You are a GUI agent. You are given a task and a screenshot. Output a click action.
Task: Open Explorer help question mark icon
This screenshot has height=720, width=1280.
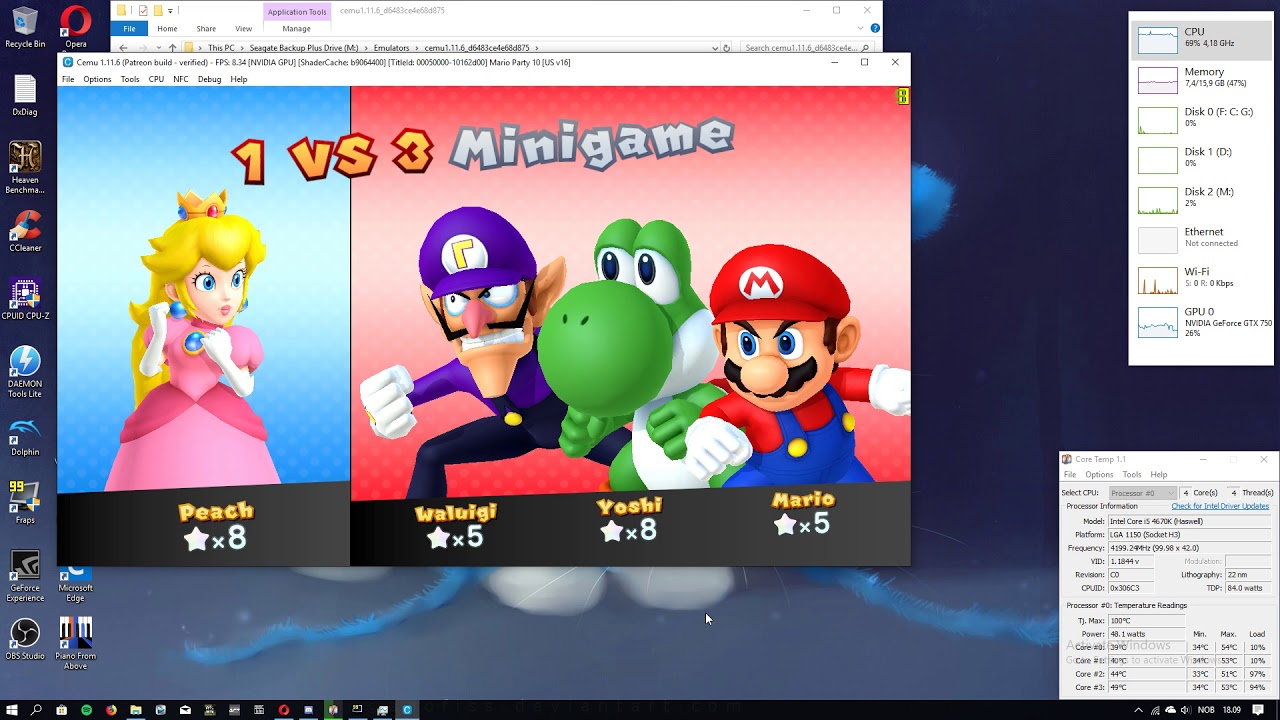(873, 28)
